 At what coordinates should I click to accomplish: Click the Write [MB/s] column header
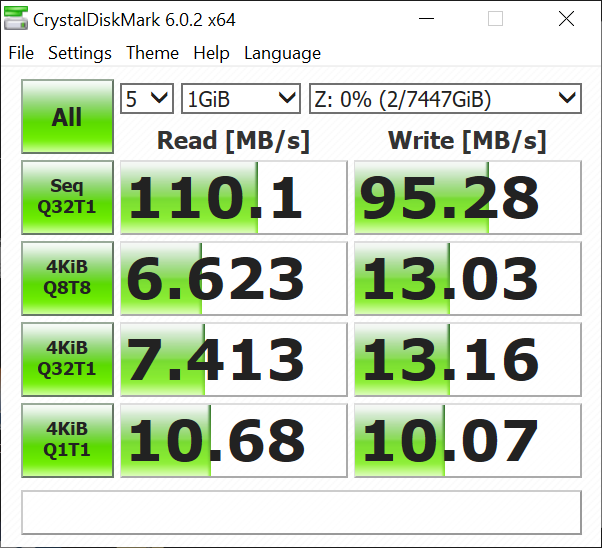[467, 141]
